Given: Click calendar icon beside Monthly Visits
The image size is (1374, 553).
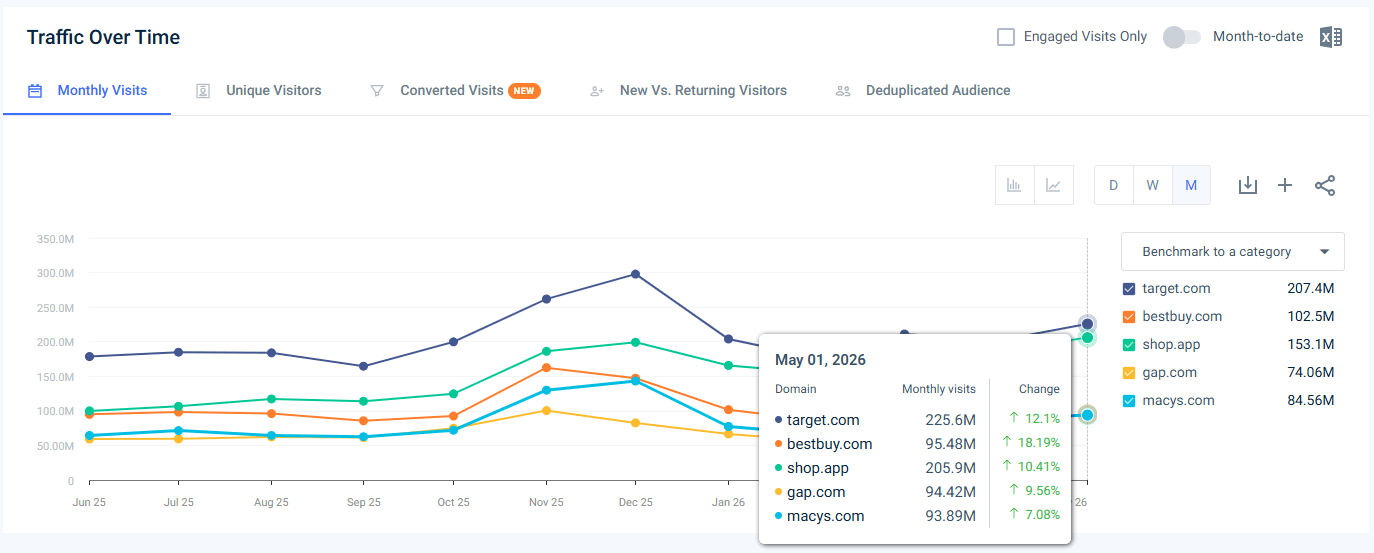Looking at the screenshot, I should (35, 91).
